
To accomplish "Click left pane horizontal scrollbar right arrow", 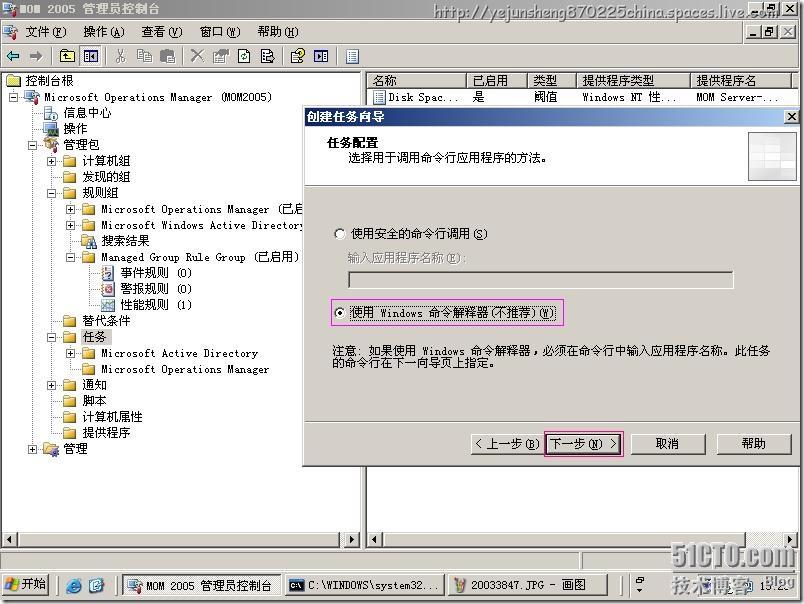I will 351,539.
